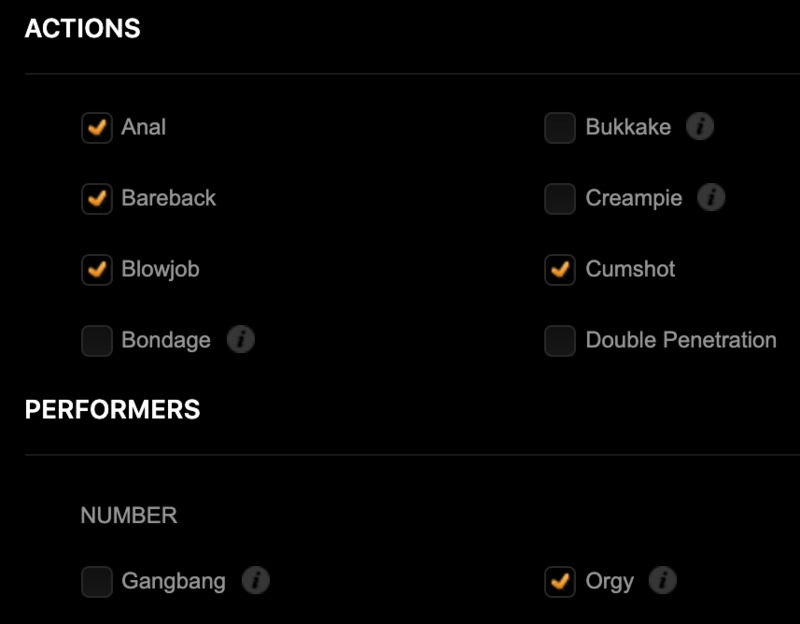
Task: Uncheck the Orgy checkbox
Action: pyautogui.click(x=560, y=581)
